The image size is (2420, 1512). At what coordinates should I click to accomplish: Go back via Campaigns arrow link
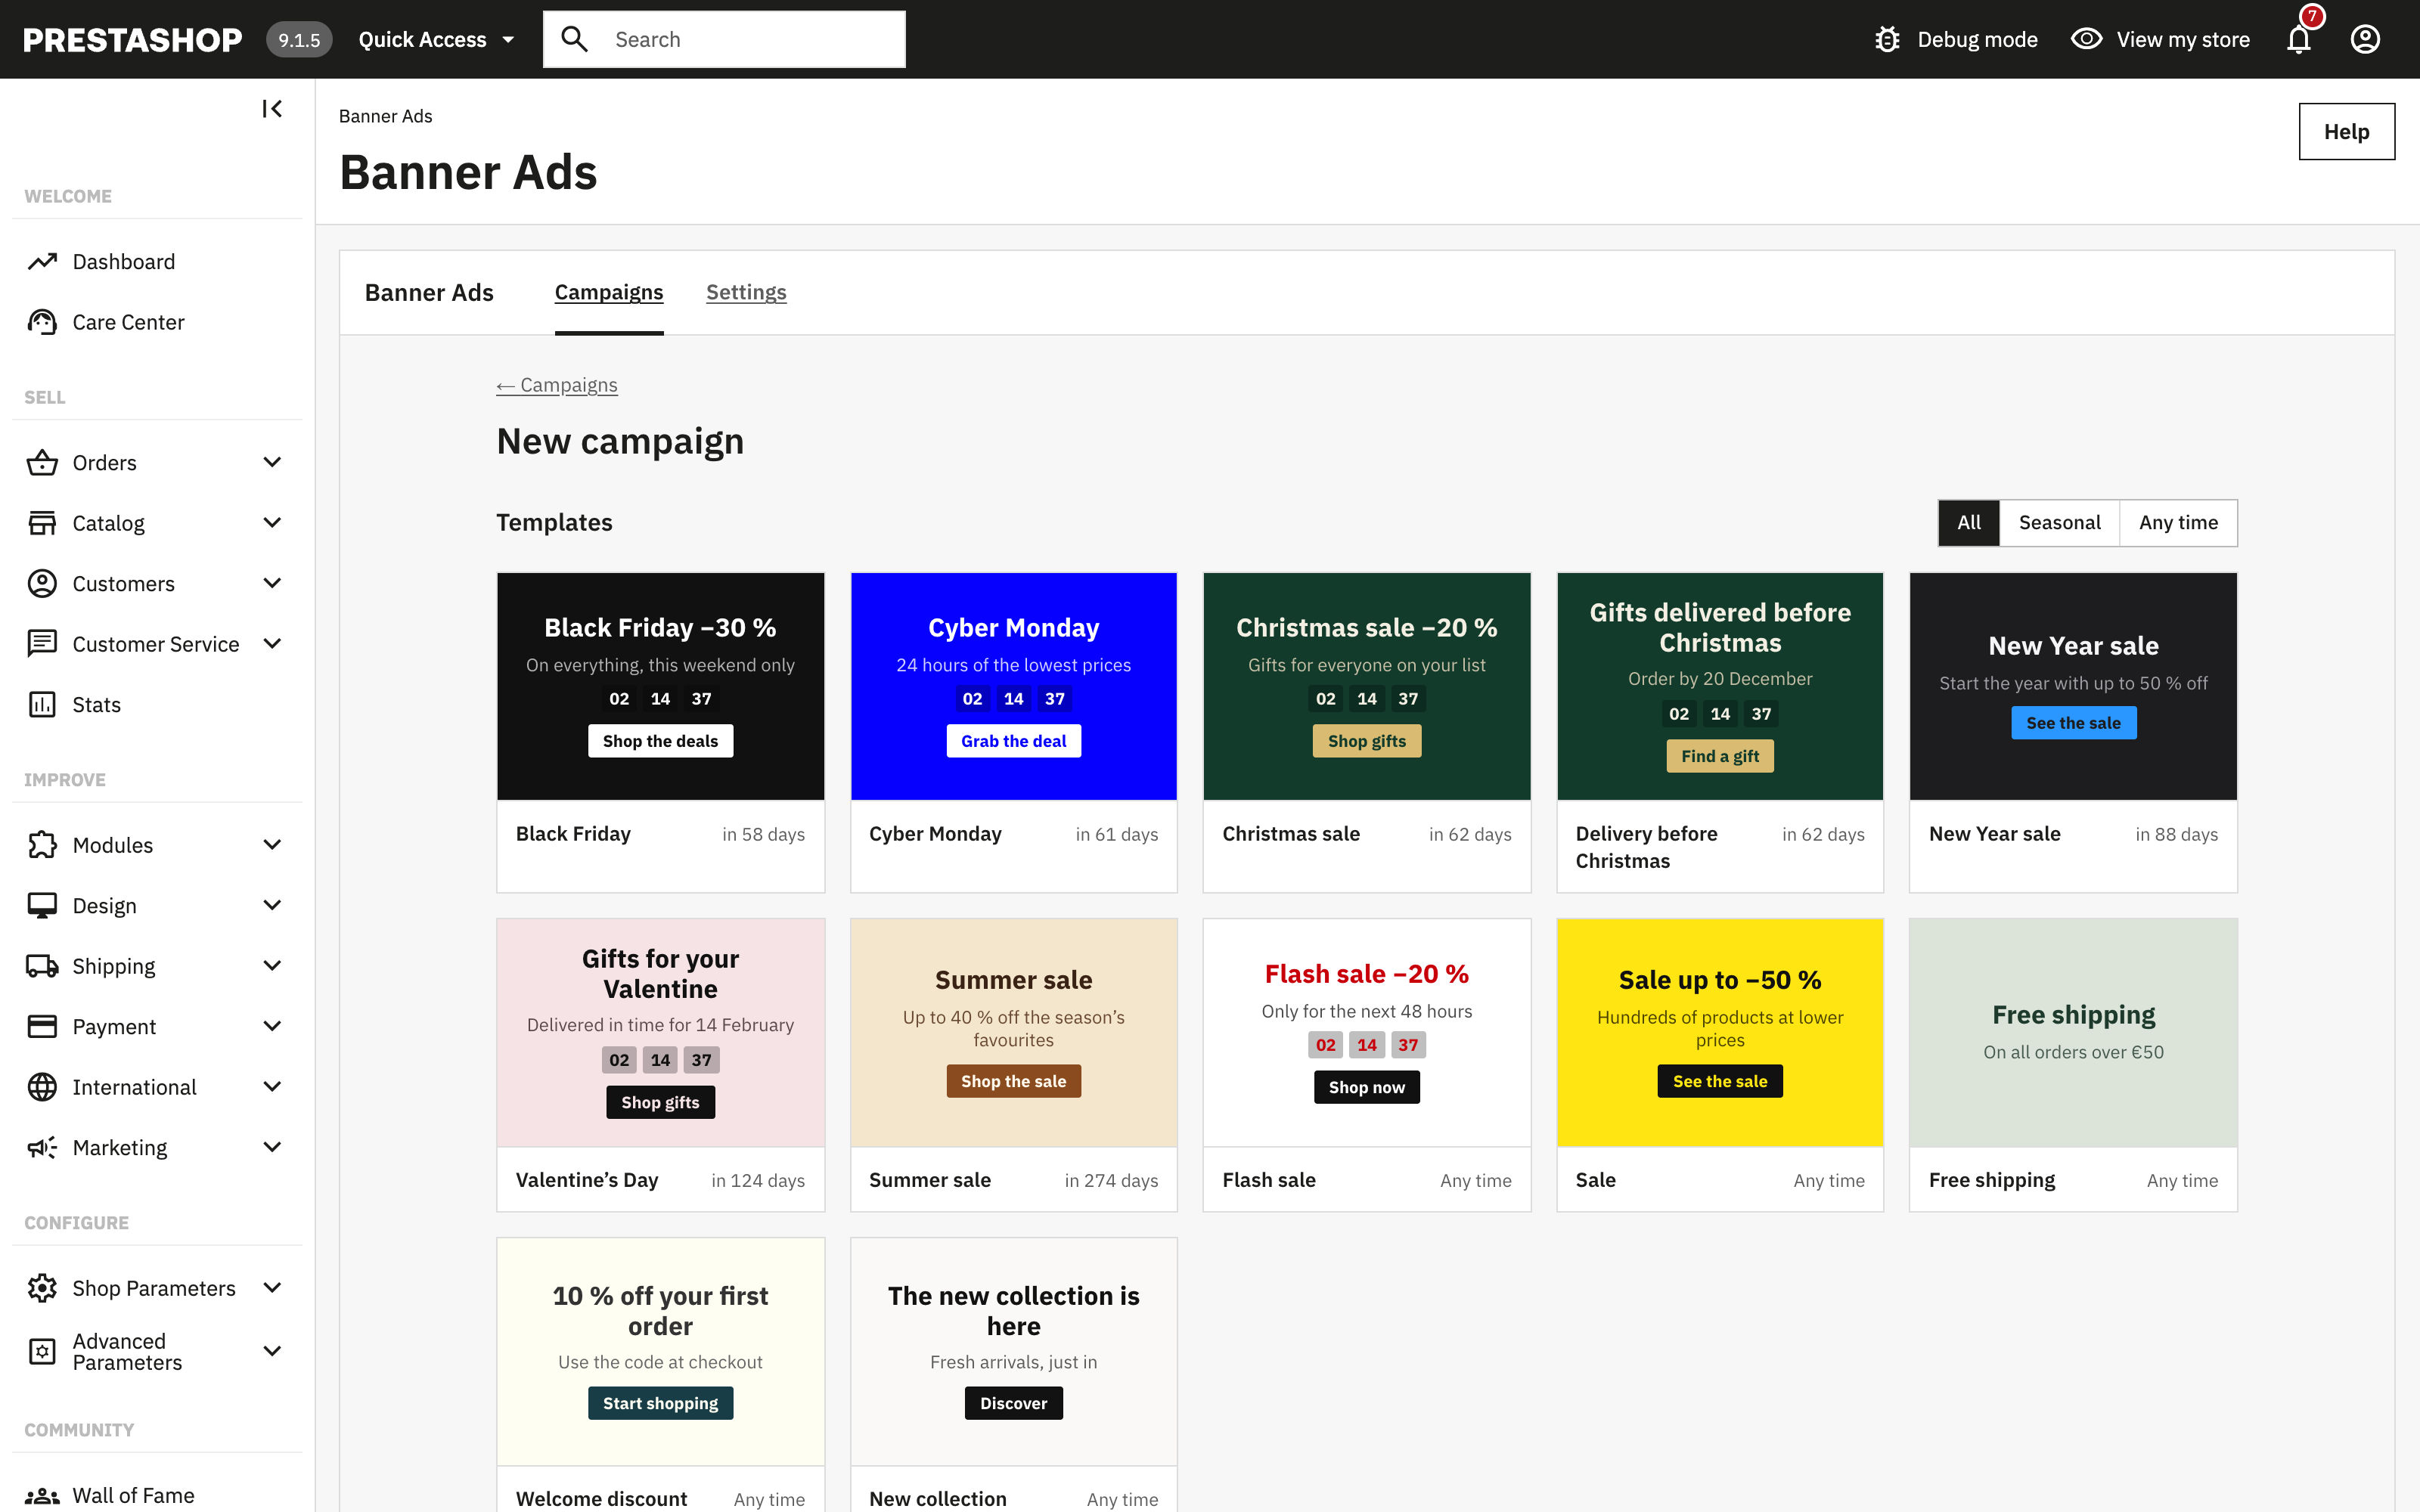(x=557, y=385)
